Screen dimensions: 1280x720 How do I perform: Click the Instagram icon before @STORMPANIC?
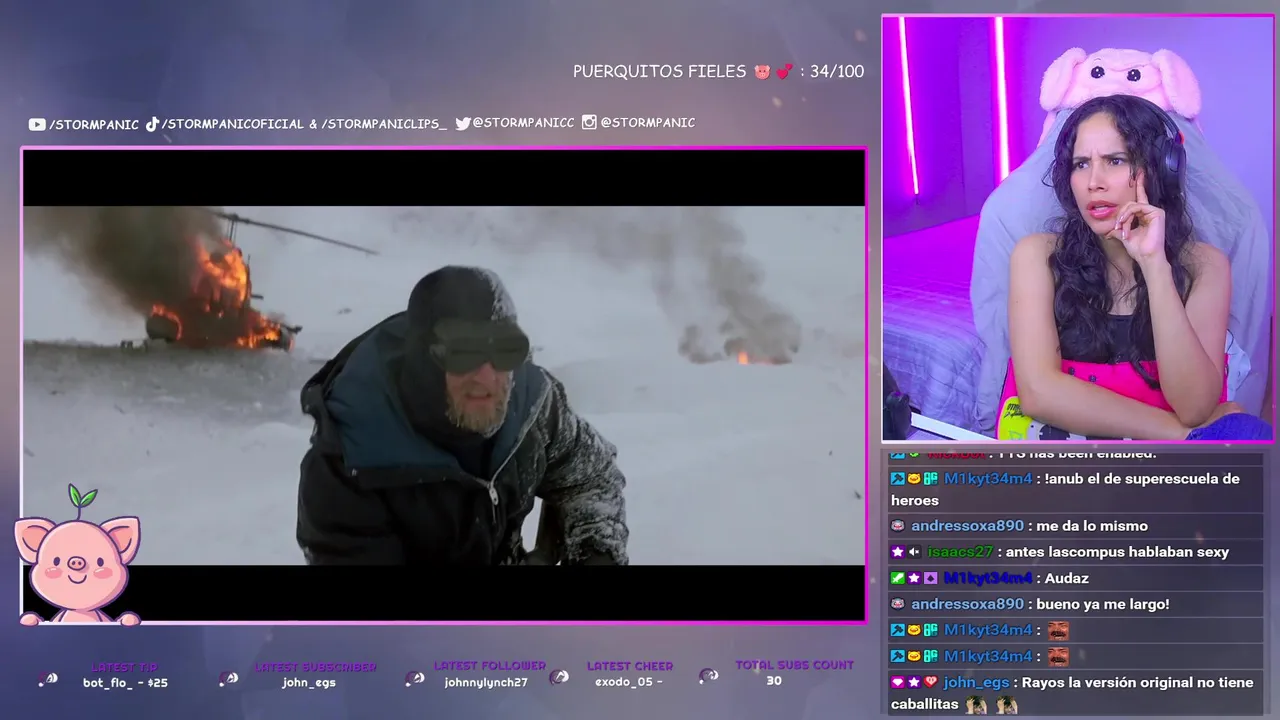click(x=589, y=122)
